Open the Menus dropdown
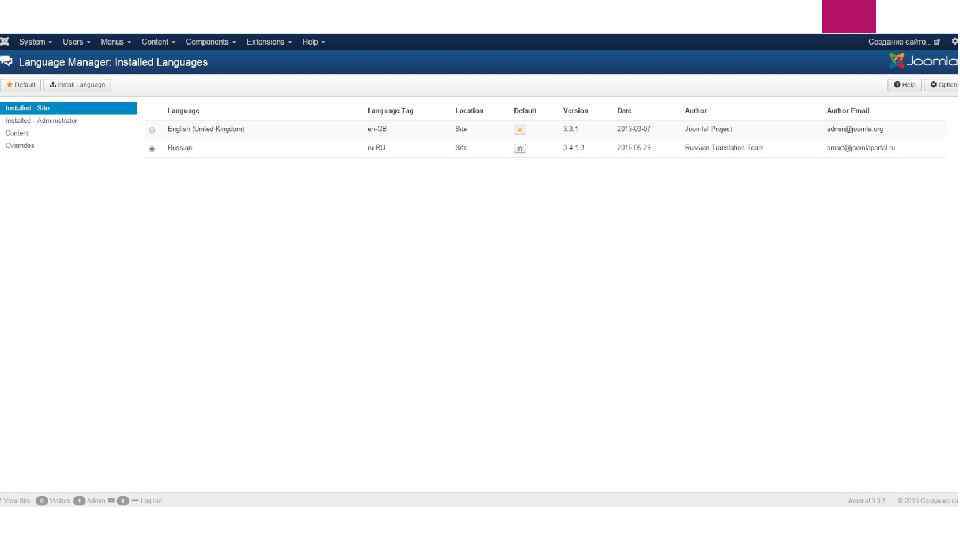This screenshot has width=960, height=540. (115, 42)
